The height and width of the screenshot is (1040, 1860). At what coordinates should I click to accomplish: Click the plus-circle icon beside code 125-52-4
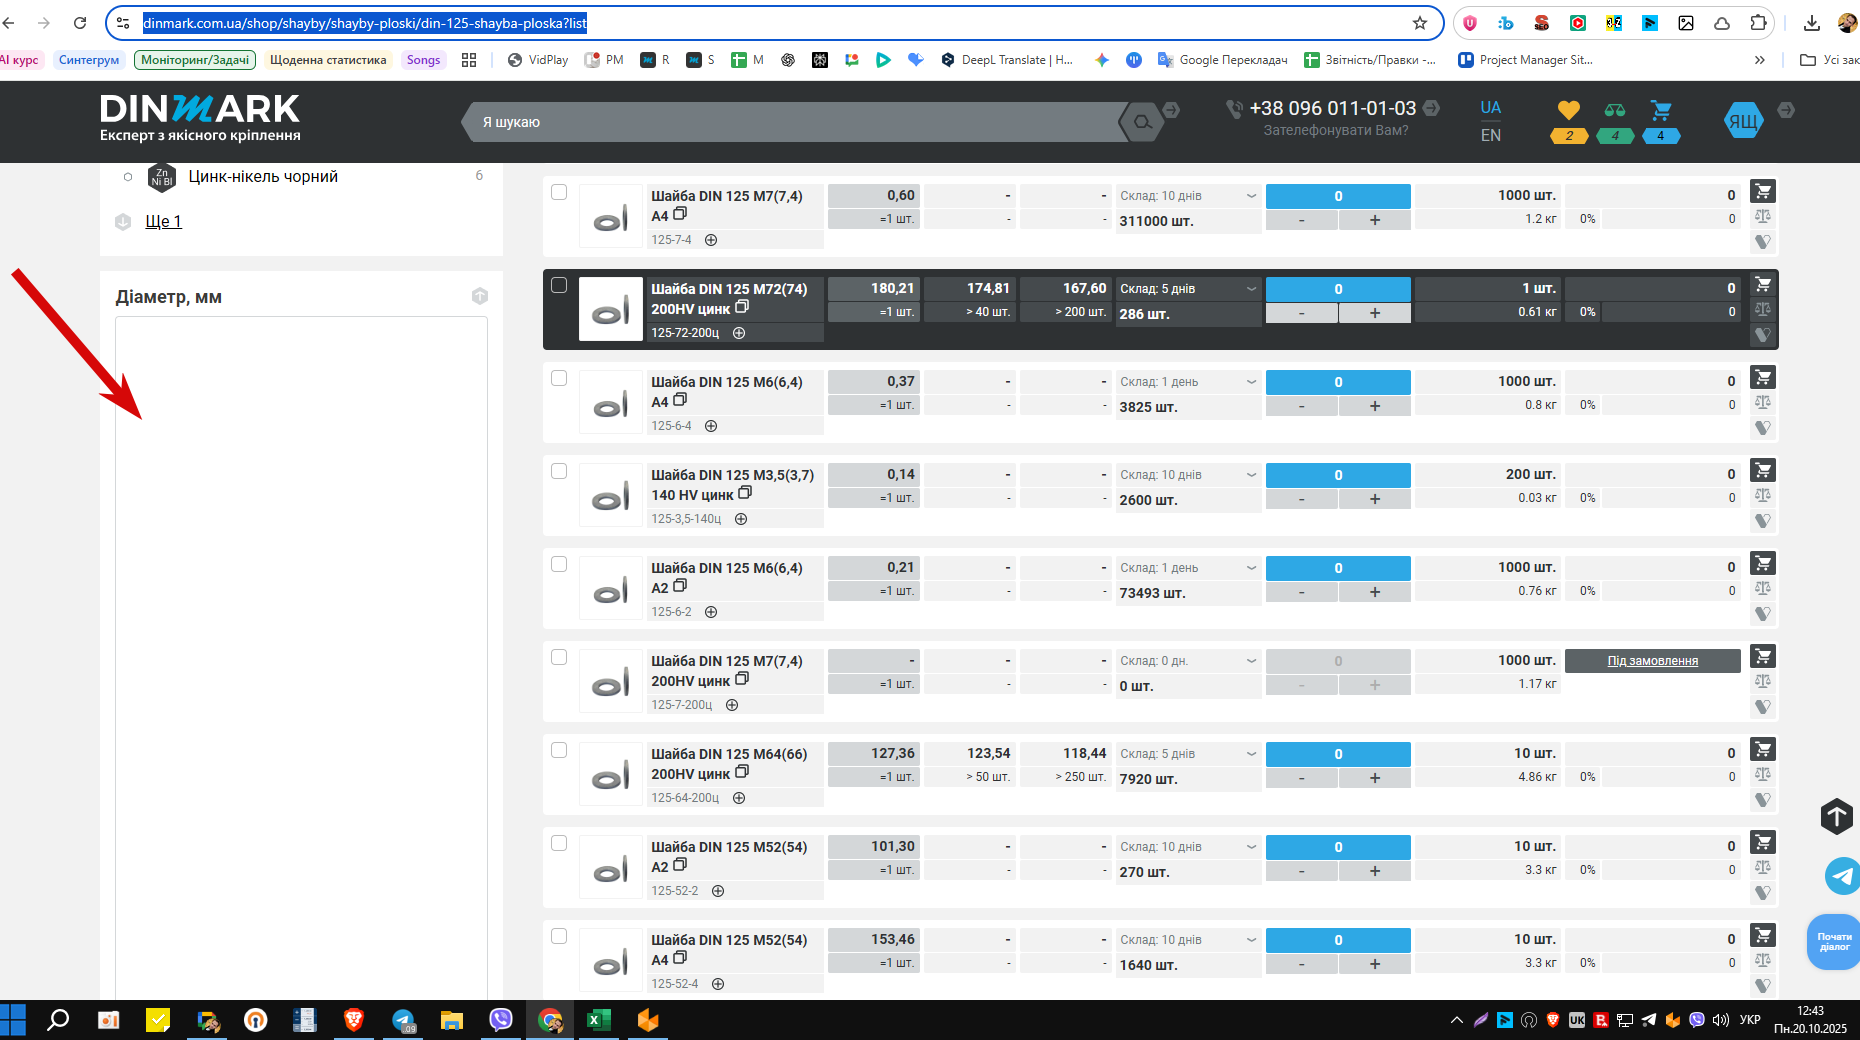tap(718, 984)
